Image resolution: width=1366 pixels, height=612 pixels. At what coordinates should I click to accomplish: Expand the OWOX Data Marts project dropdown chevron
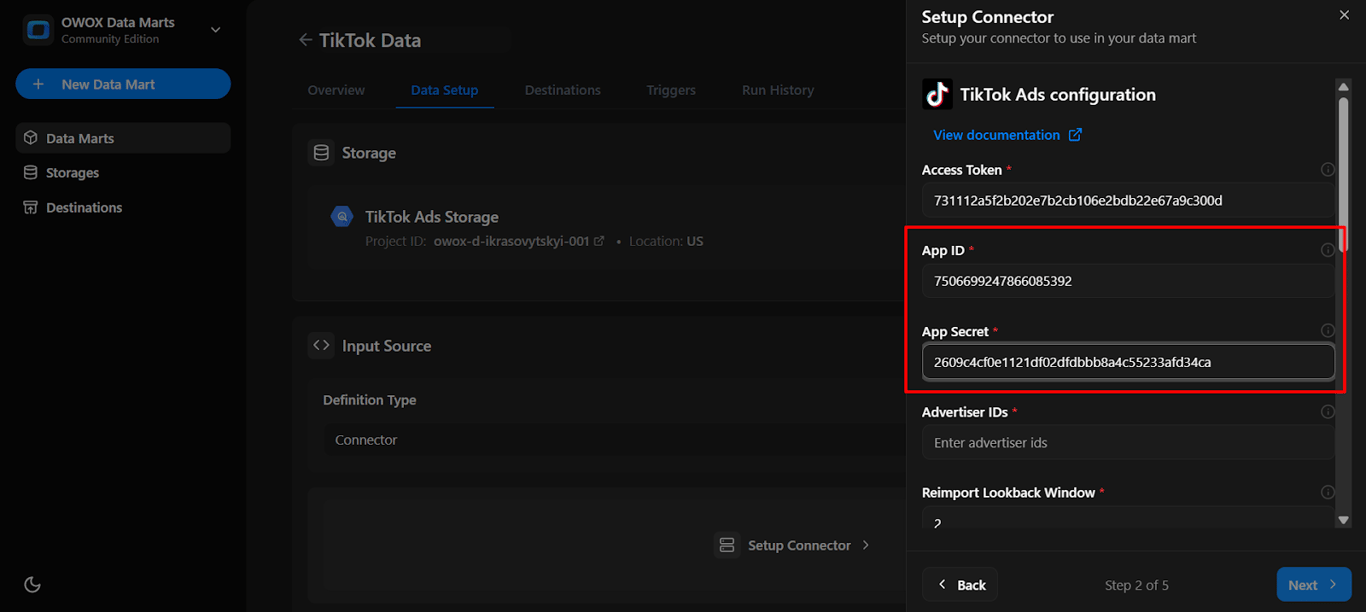point(215,30)
